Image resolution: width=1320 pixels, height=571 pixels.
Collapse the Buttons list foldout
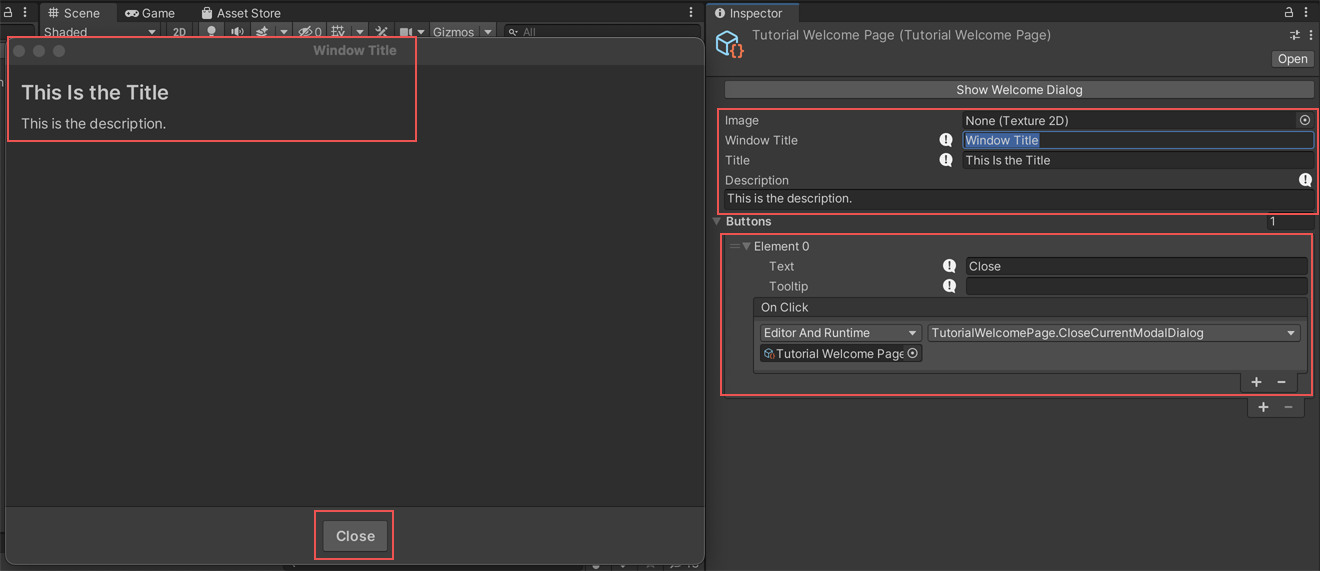click(x=717, y=221)
